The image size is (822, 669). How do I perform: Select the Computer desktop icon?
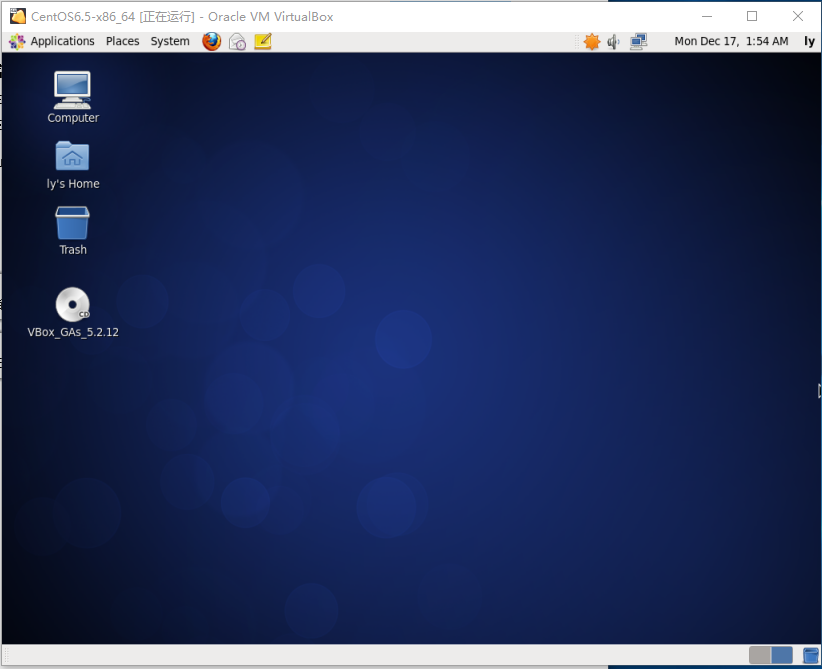pyautogui.click(x=73, y=98)
